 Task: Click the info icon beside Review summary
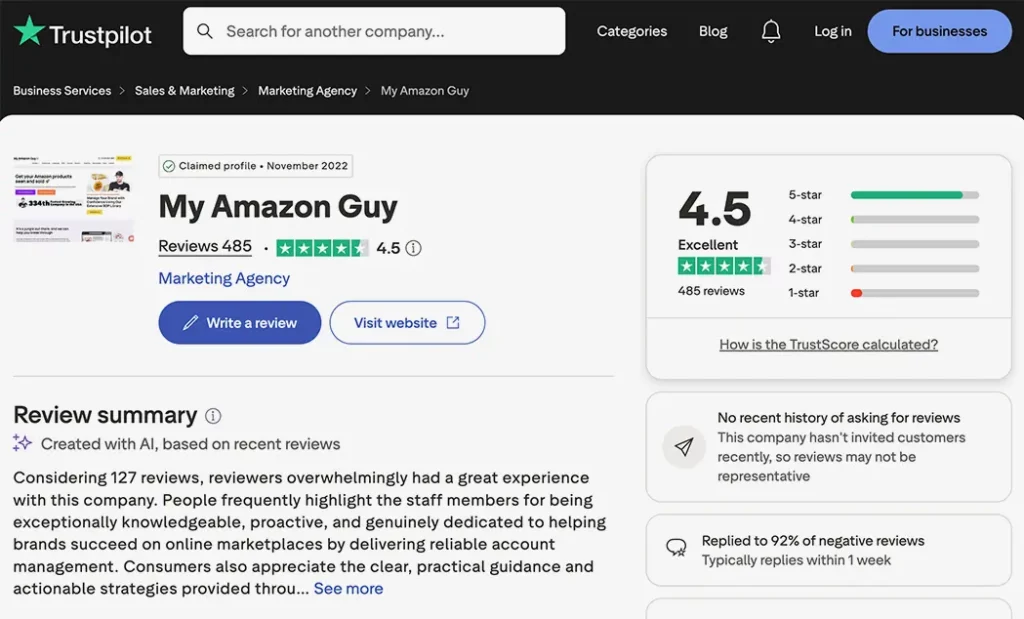click(213, 416)
